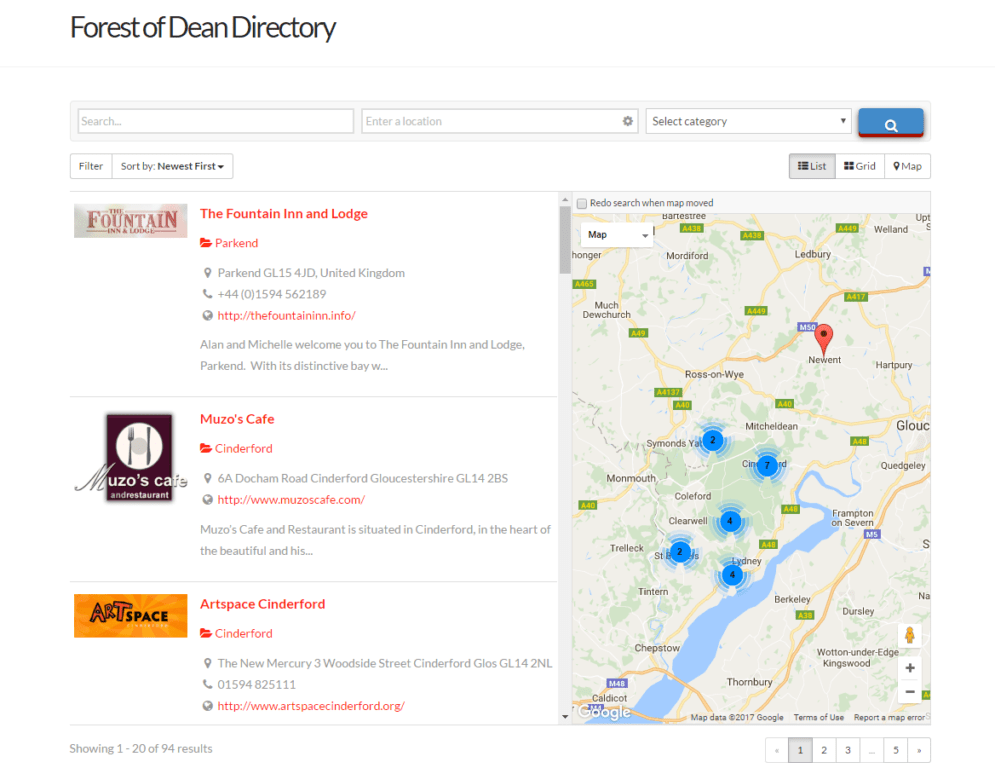Click phone icon beside 01594 825111
This screenshot has width=995, height=768.
[208, 684]
